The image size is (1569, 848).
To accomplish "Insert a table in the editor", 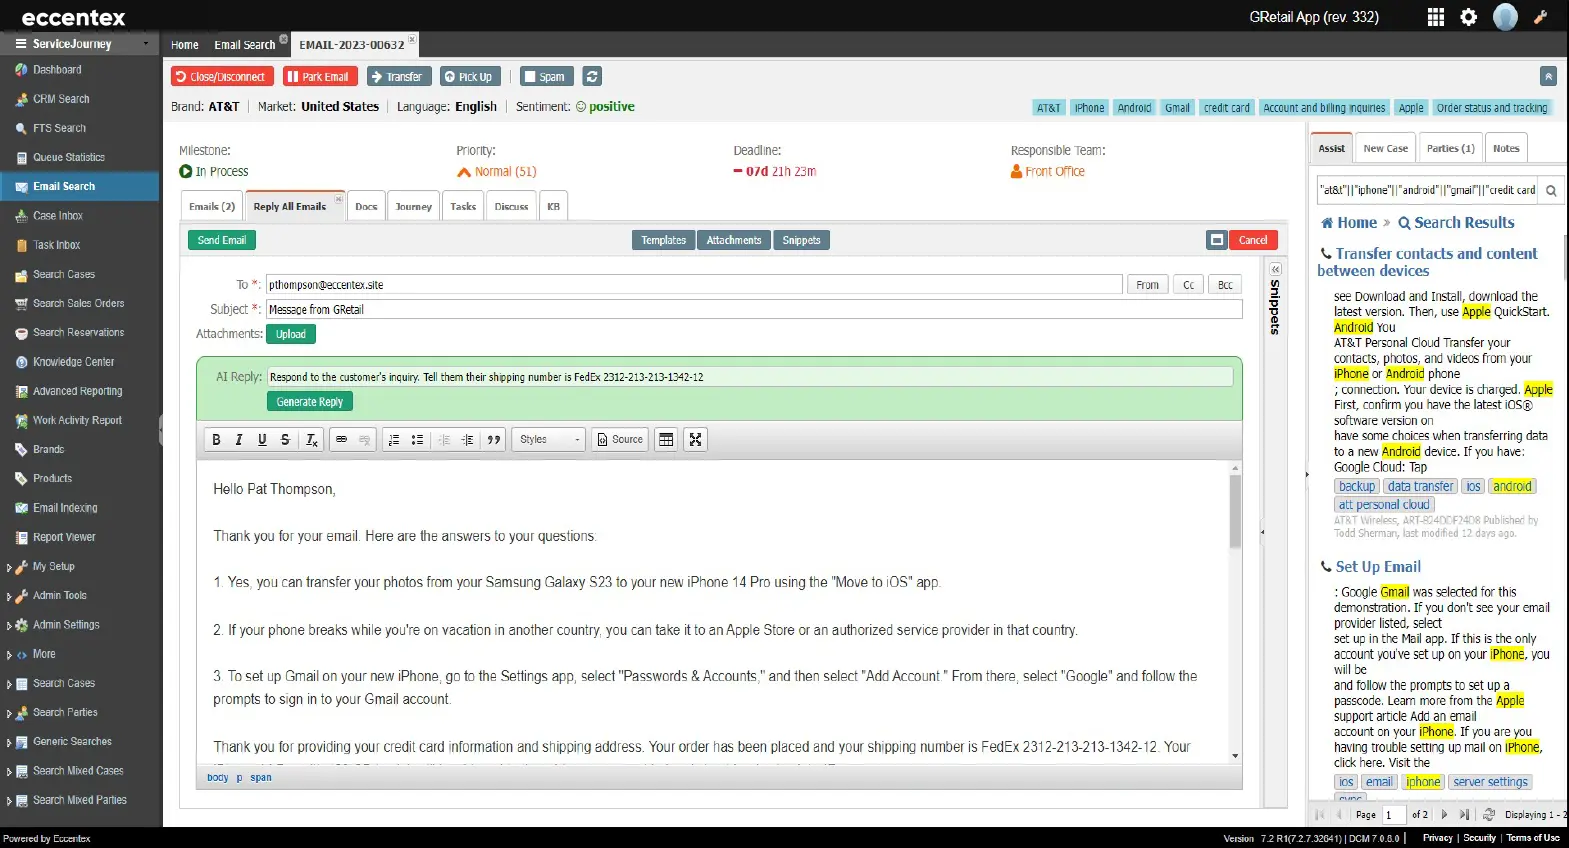I will [x=666, y=440].
